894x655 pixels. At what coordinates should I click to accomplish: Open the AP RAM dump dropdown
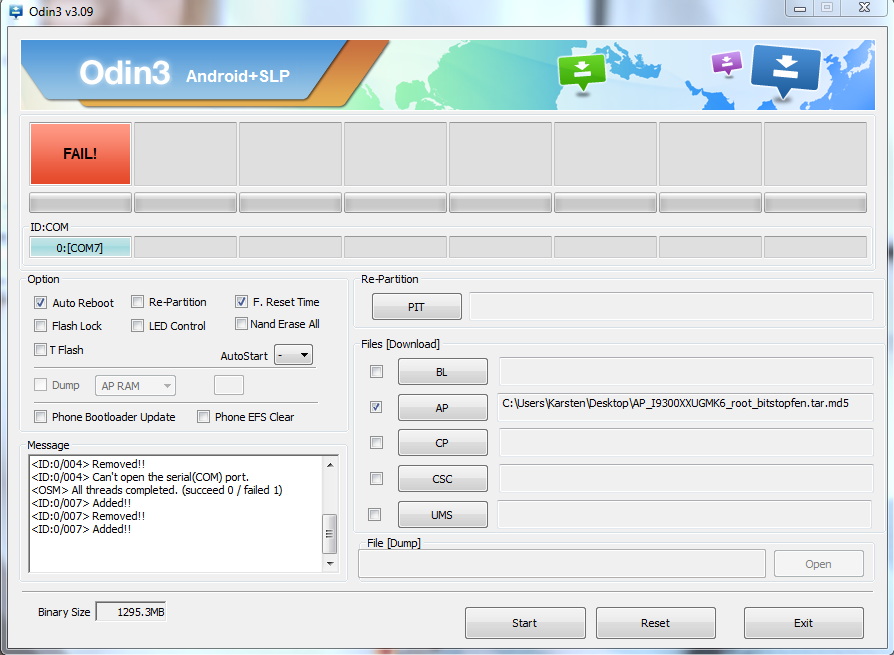(x=135, y=386)
